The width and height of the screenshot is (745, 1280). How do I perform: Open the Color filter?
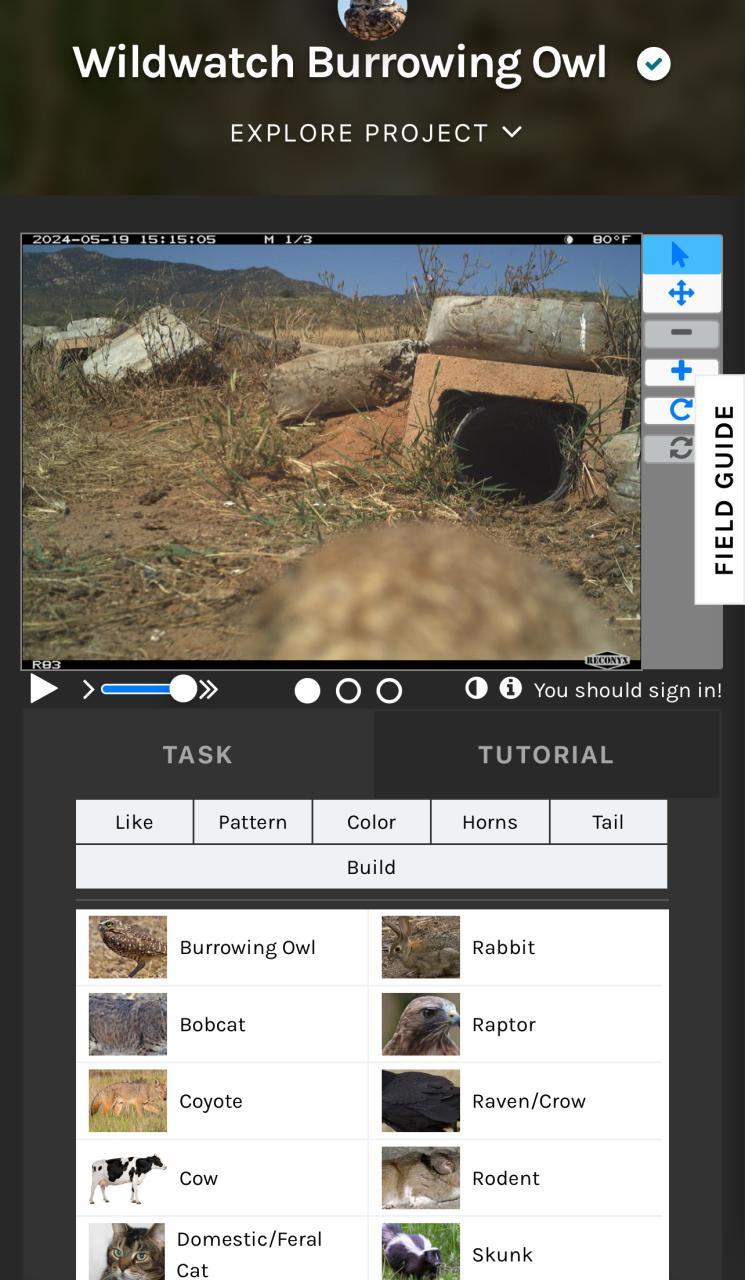[372, 822]
